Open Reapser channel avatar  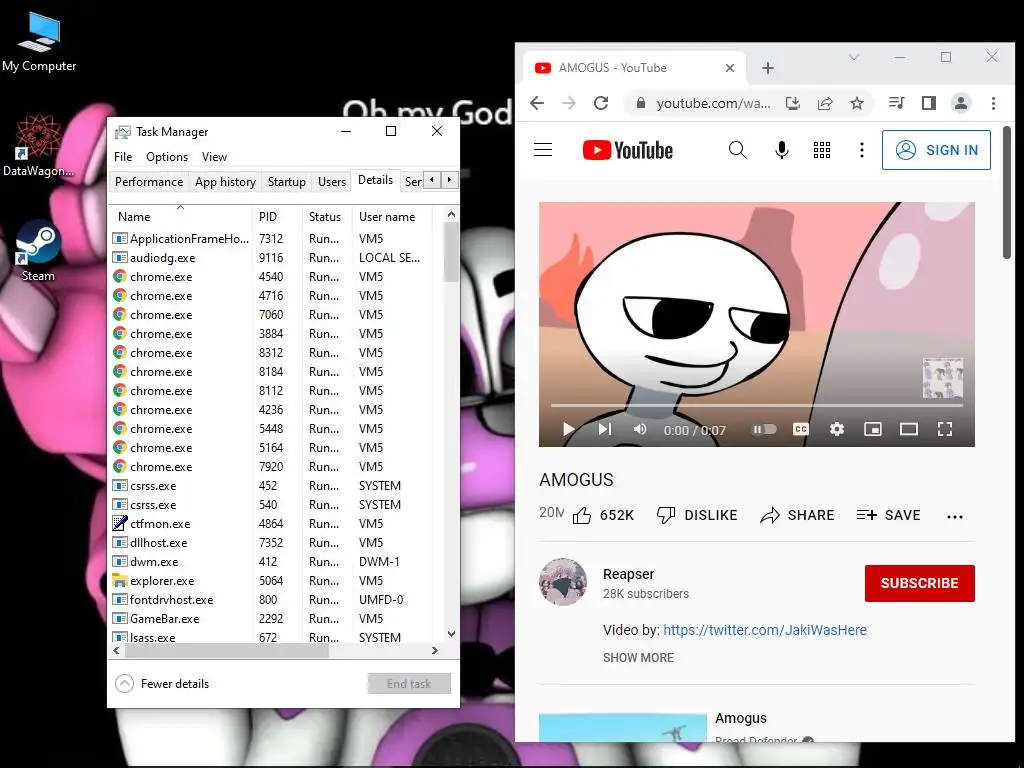(563, 582)
